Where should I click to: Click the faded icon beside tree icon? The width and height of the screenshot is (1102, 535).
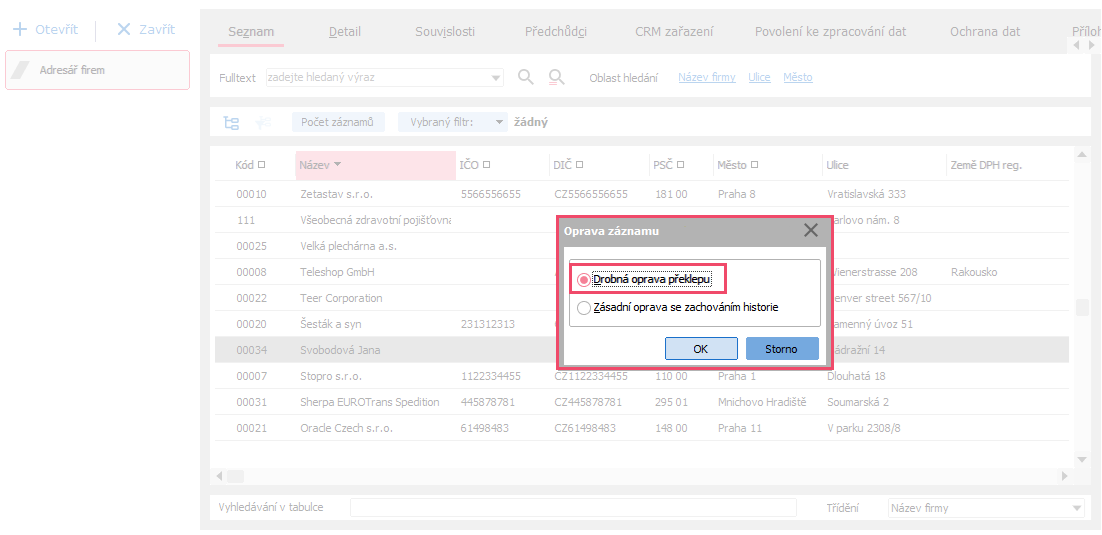tap(264, 123)
